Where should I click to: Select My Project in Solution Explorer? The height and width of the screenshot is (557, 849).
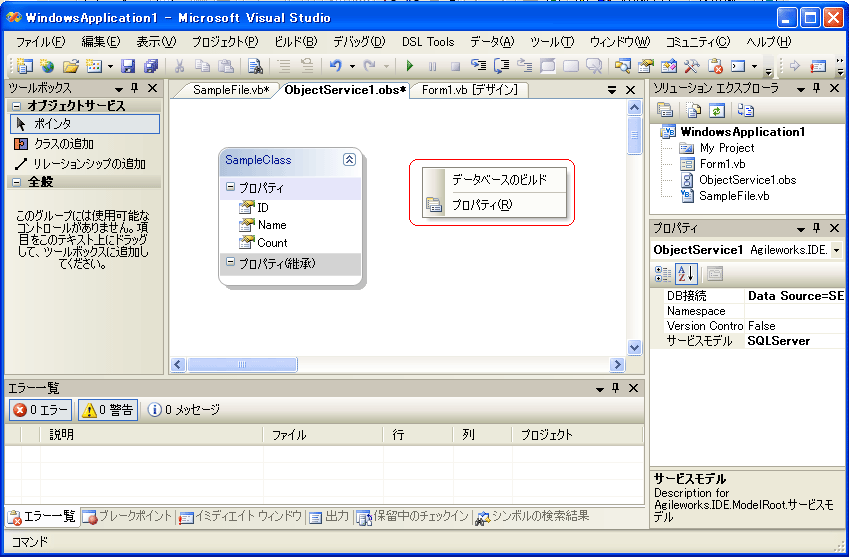tap(727, 148)
